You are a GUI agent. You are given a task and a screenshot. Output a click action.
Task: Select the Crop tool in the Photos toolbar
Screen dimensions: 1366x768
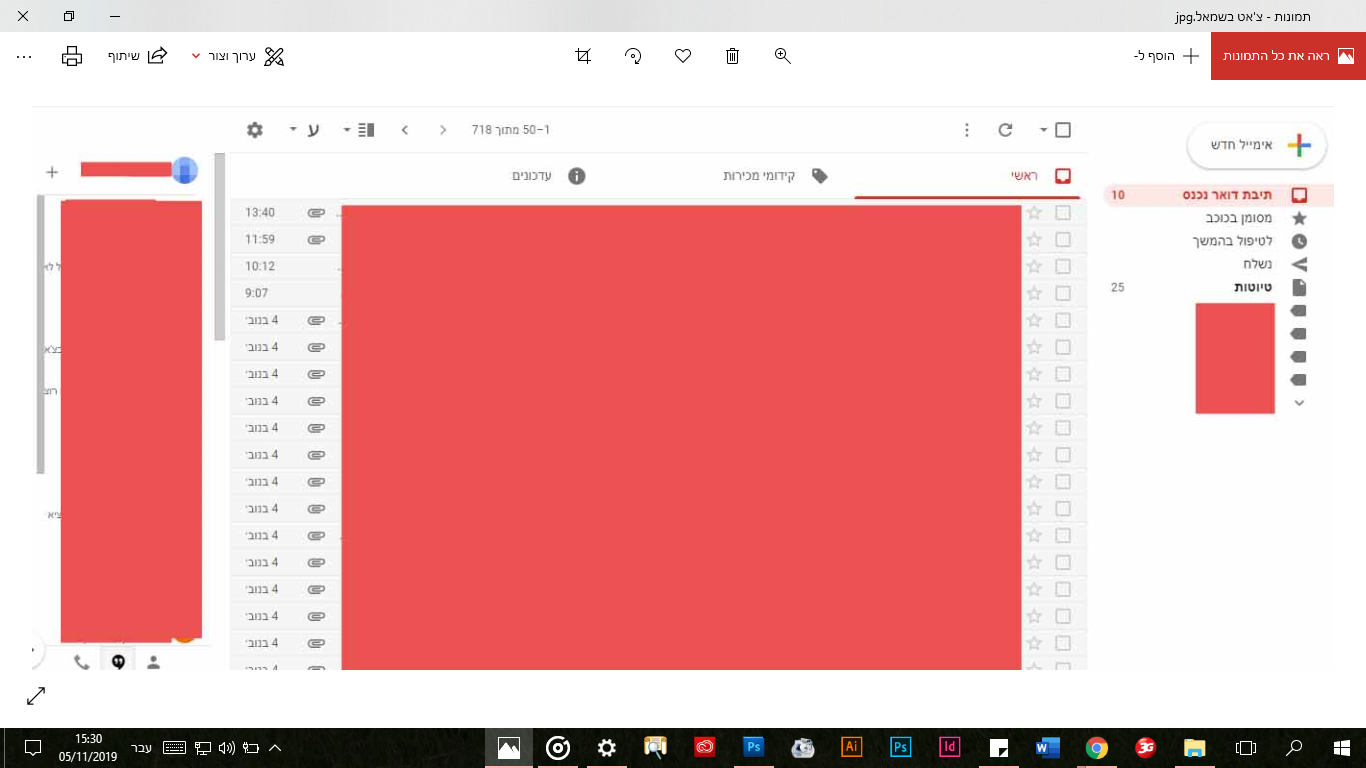pyautogui.click(x=582, y=56)
